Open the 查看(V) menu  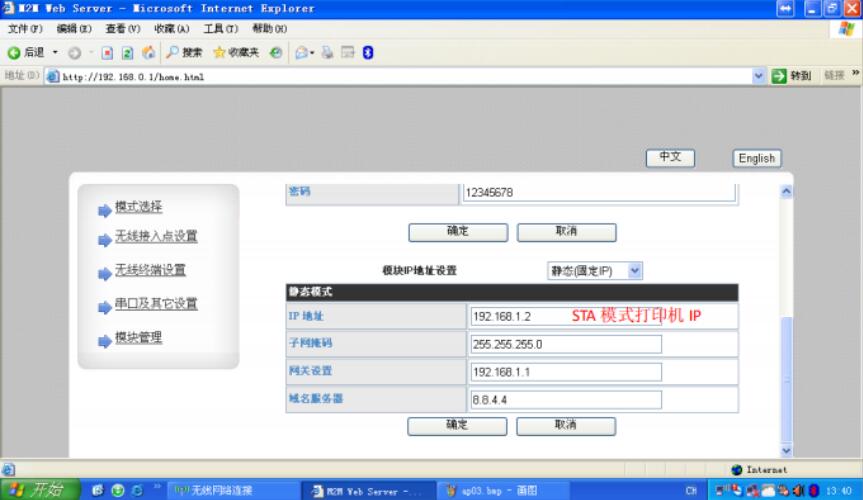coord(122,31)
